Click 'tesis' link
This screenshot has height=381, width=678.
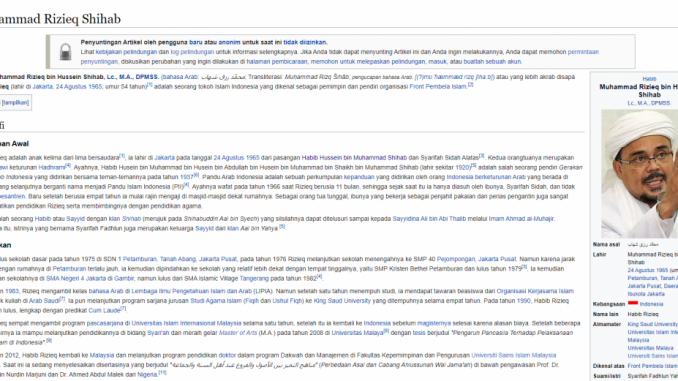pyautogui.click(x=419, y=333)
